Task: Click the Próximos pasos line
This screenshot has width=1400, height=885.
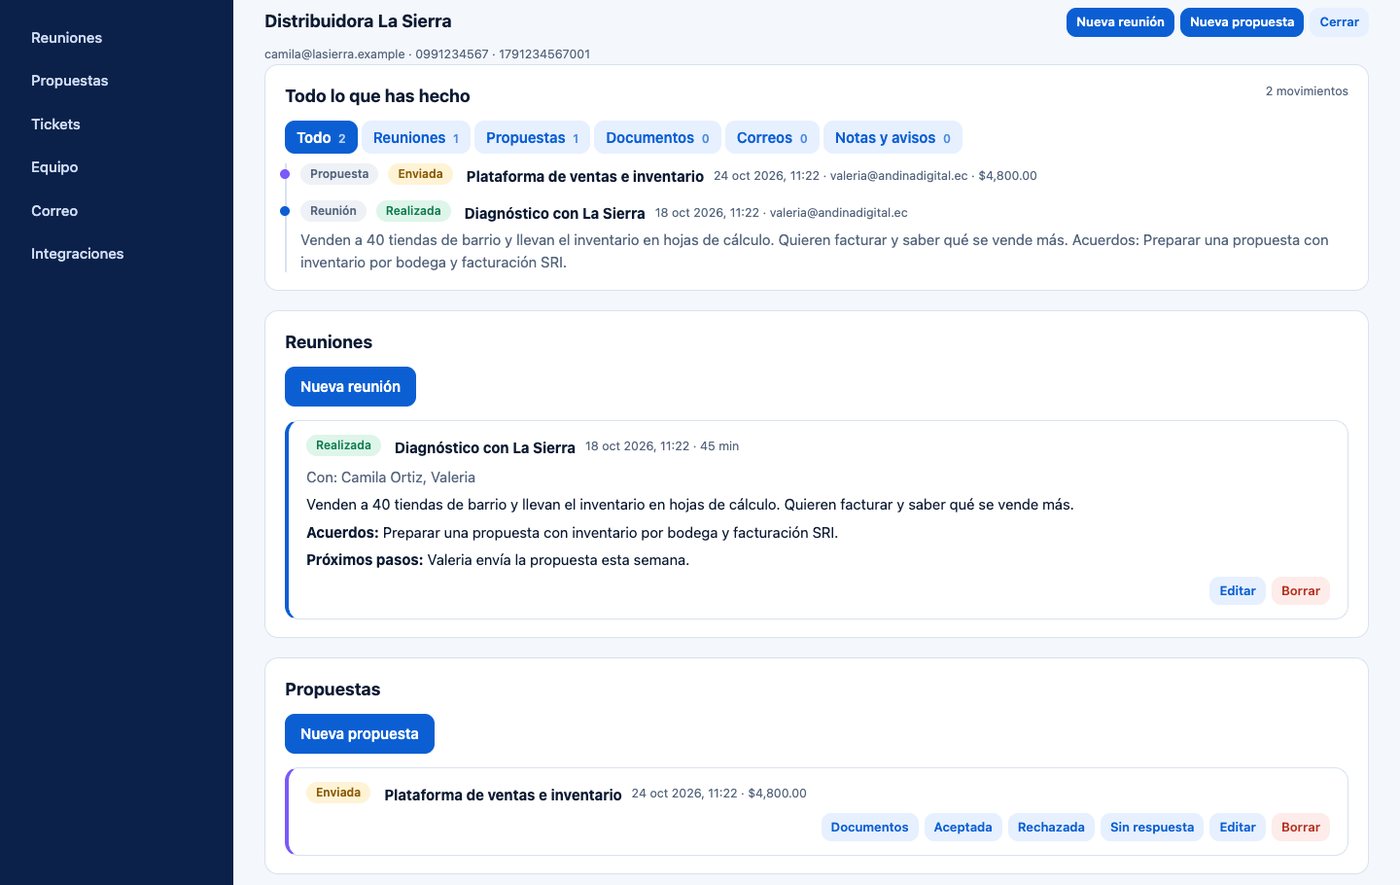Action: [x=498, y=560]
